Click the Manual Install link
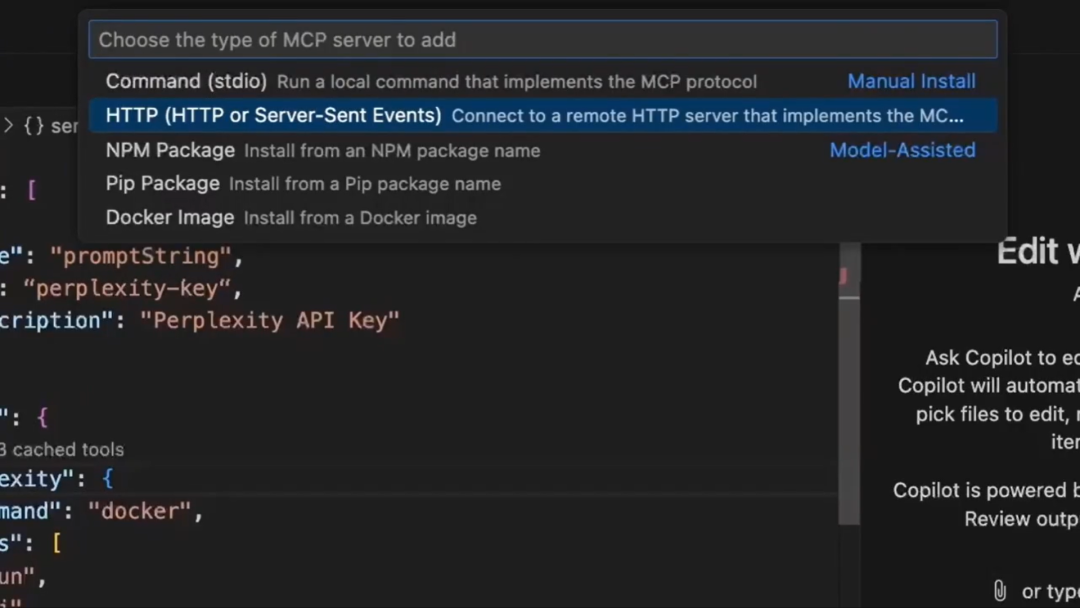The height and width of the screenshot is (608, 1080). 910,81
